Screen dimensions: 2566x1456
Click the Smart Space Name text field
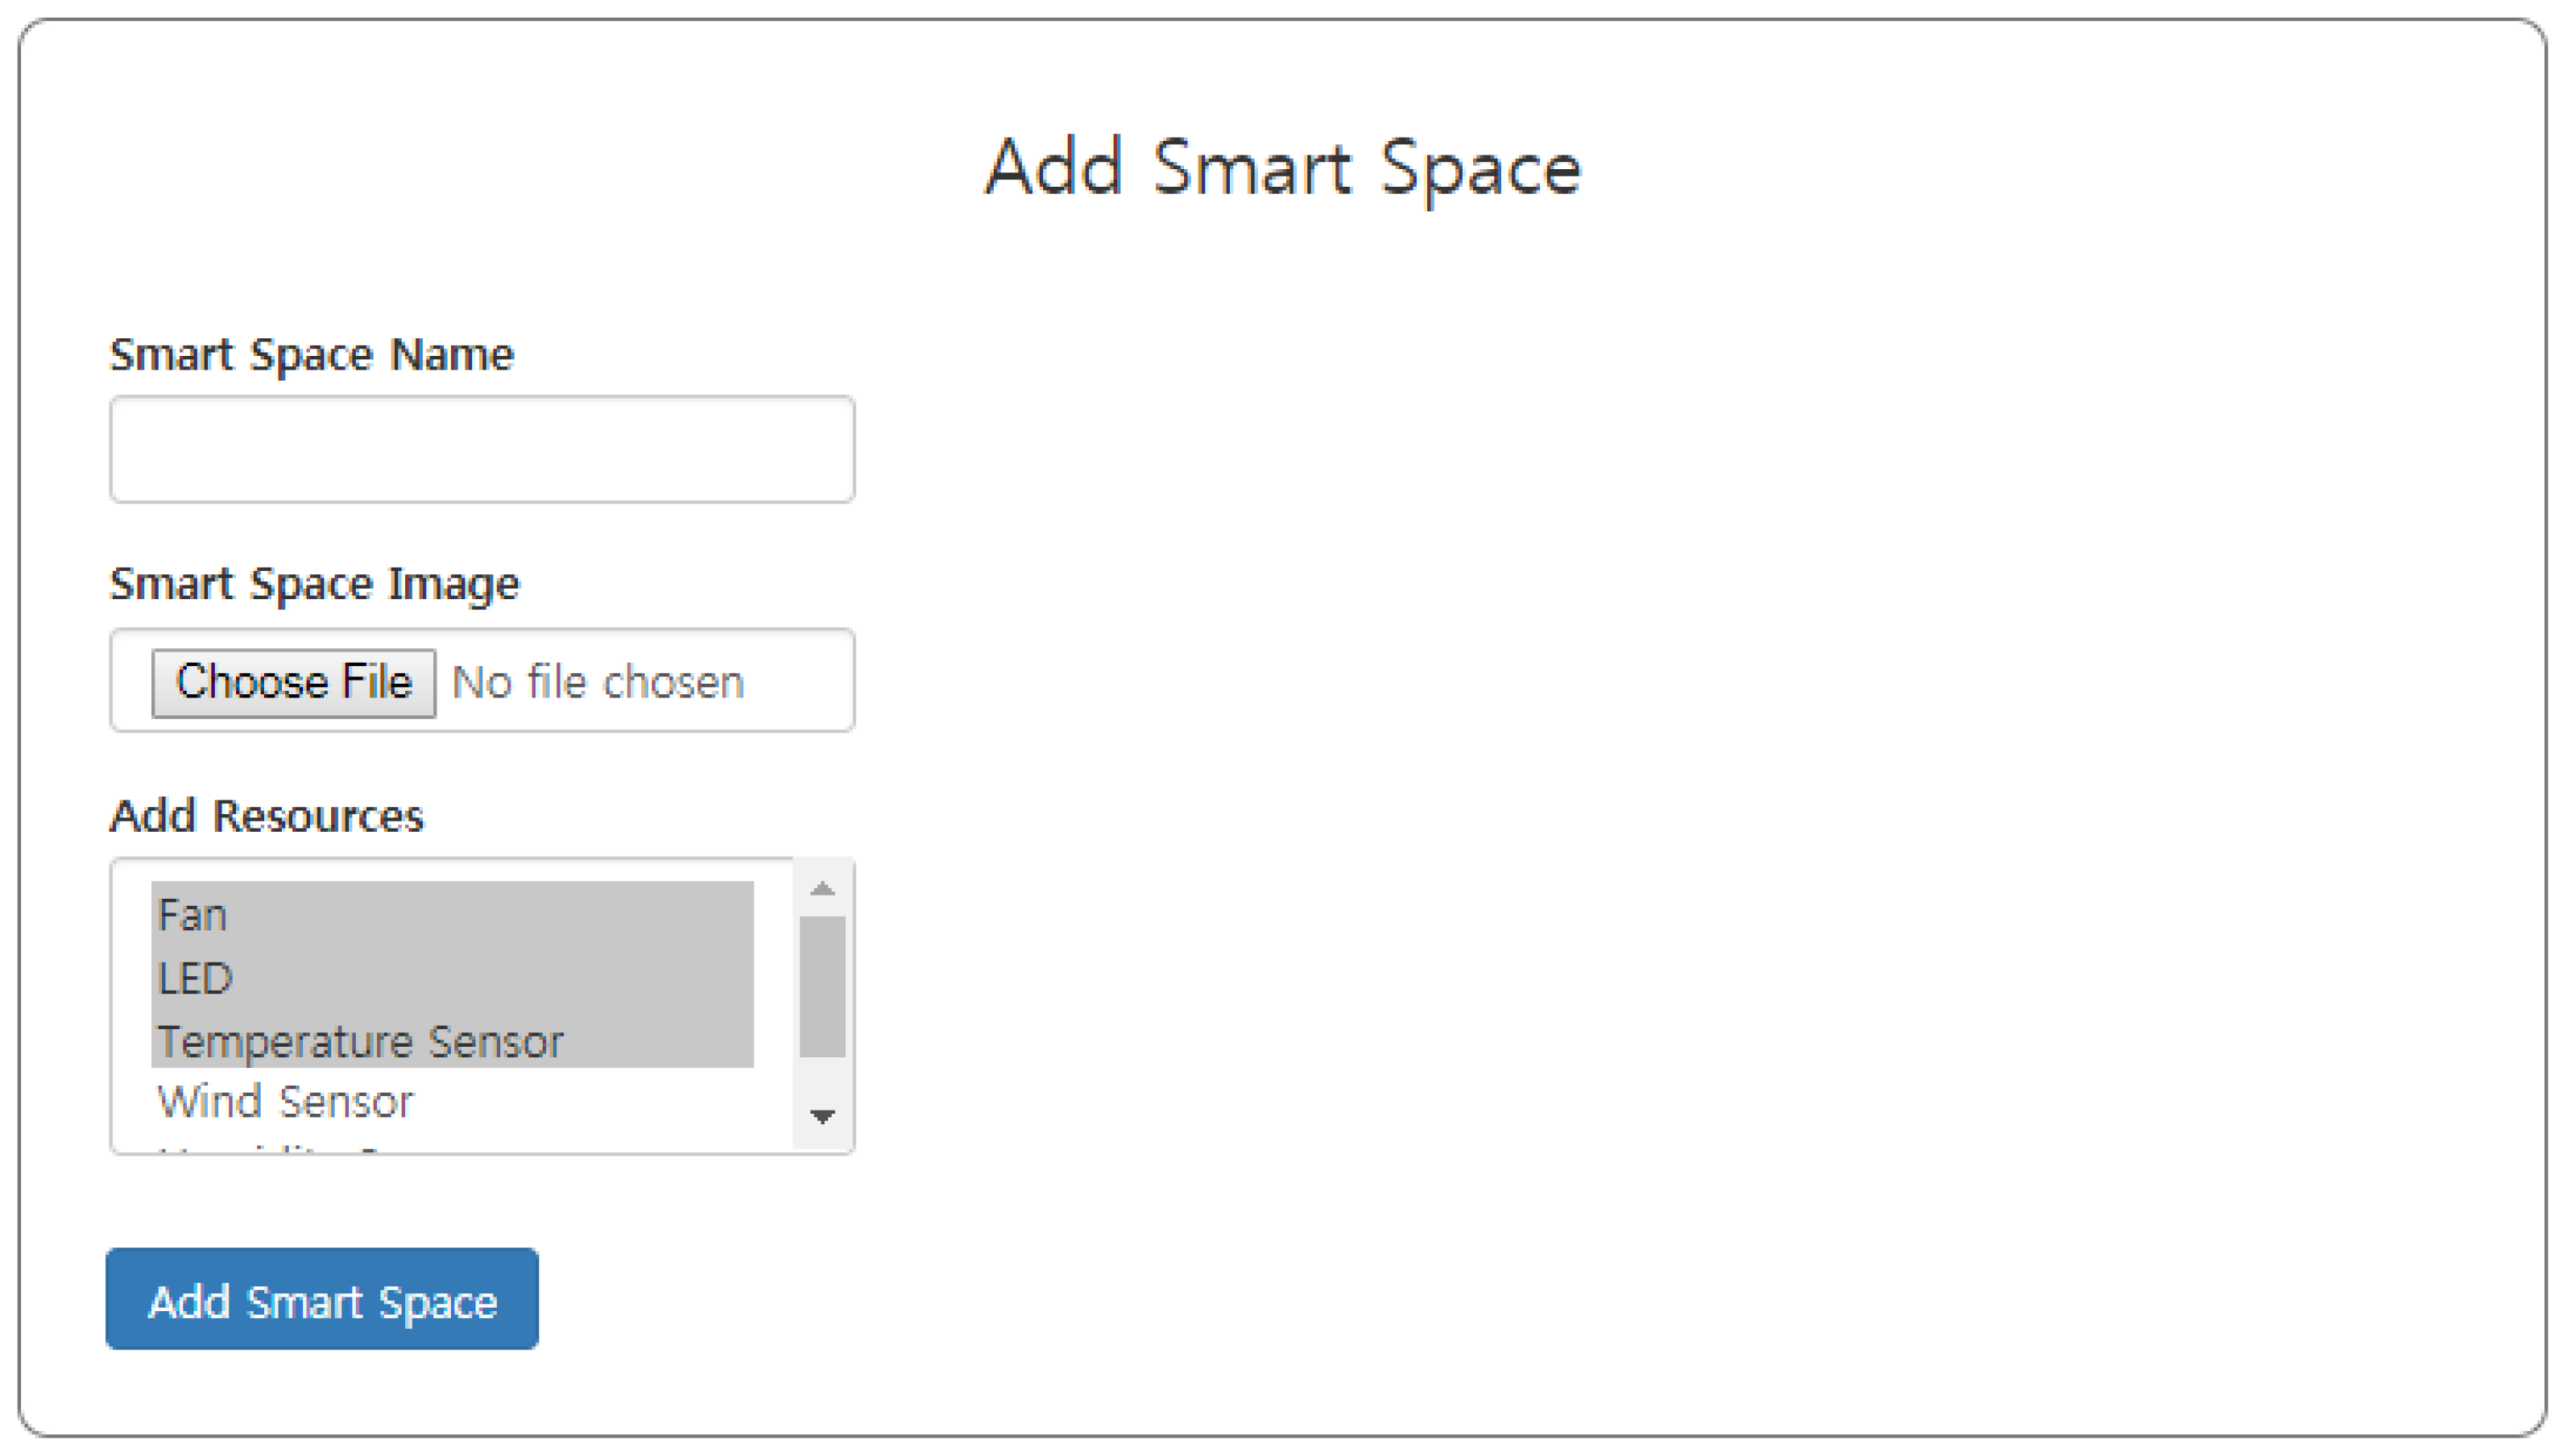point(481,449)
